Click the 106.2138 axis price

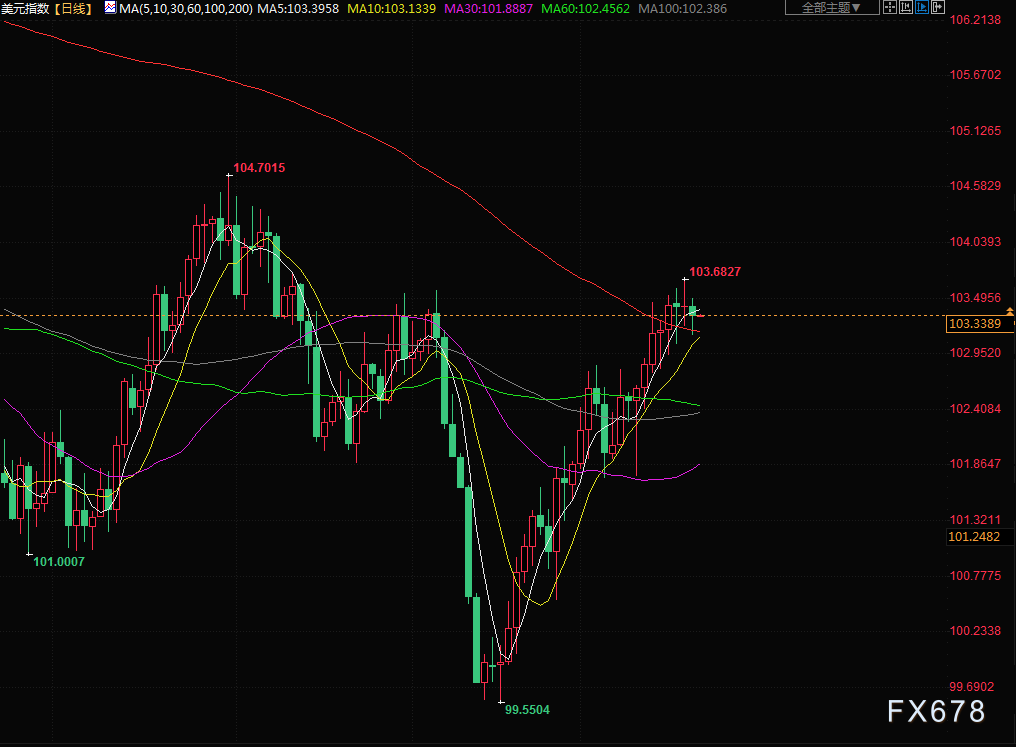[x=975, y=19]
